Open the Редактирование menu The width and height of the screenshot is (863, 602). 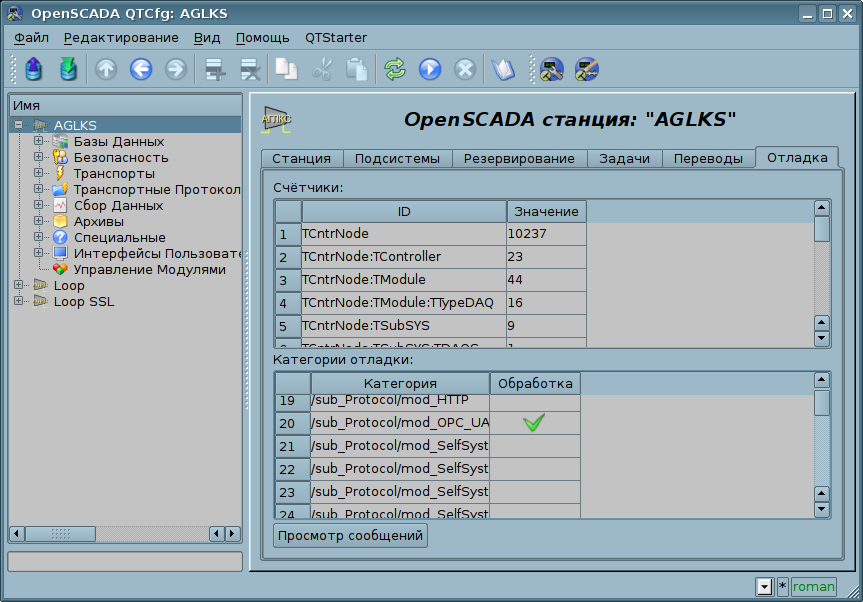(x=121, y=38)
